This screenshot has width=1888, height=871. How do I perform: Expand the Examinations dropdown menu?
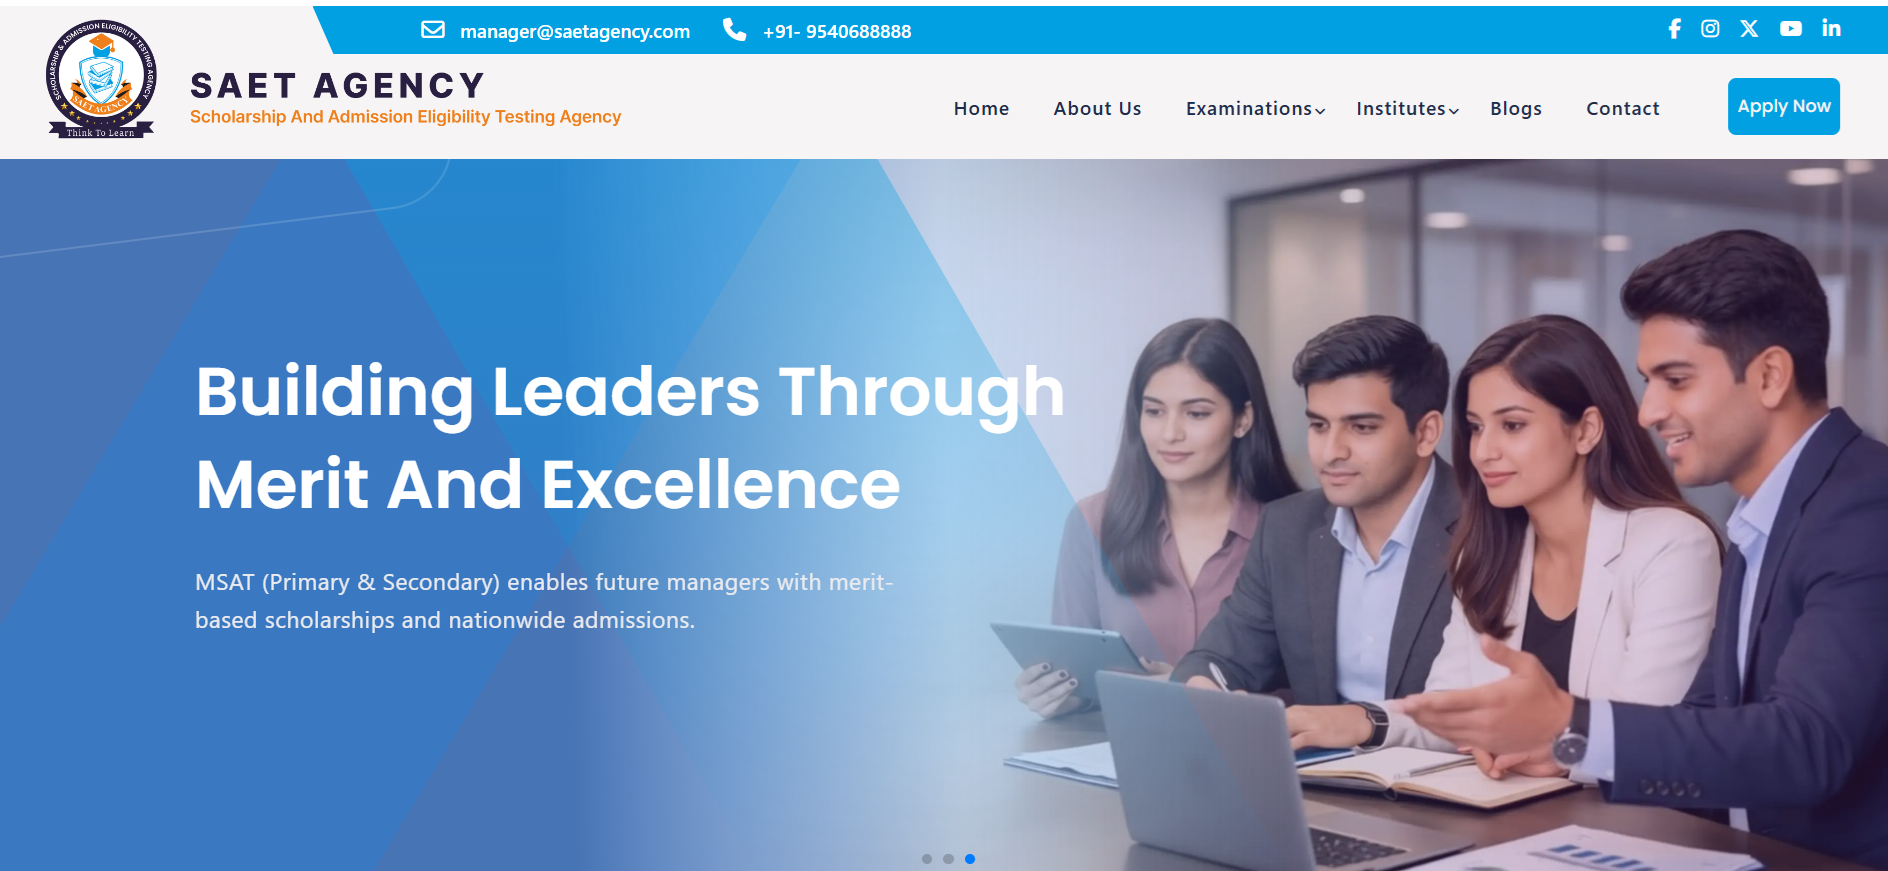[1255, 109]
